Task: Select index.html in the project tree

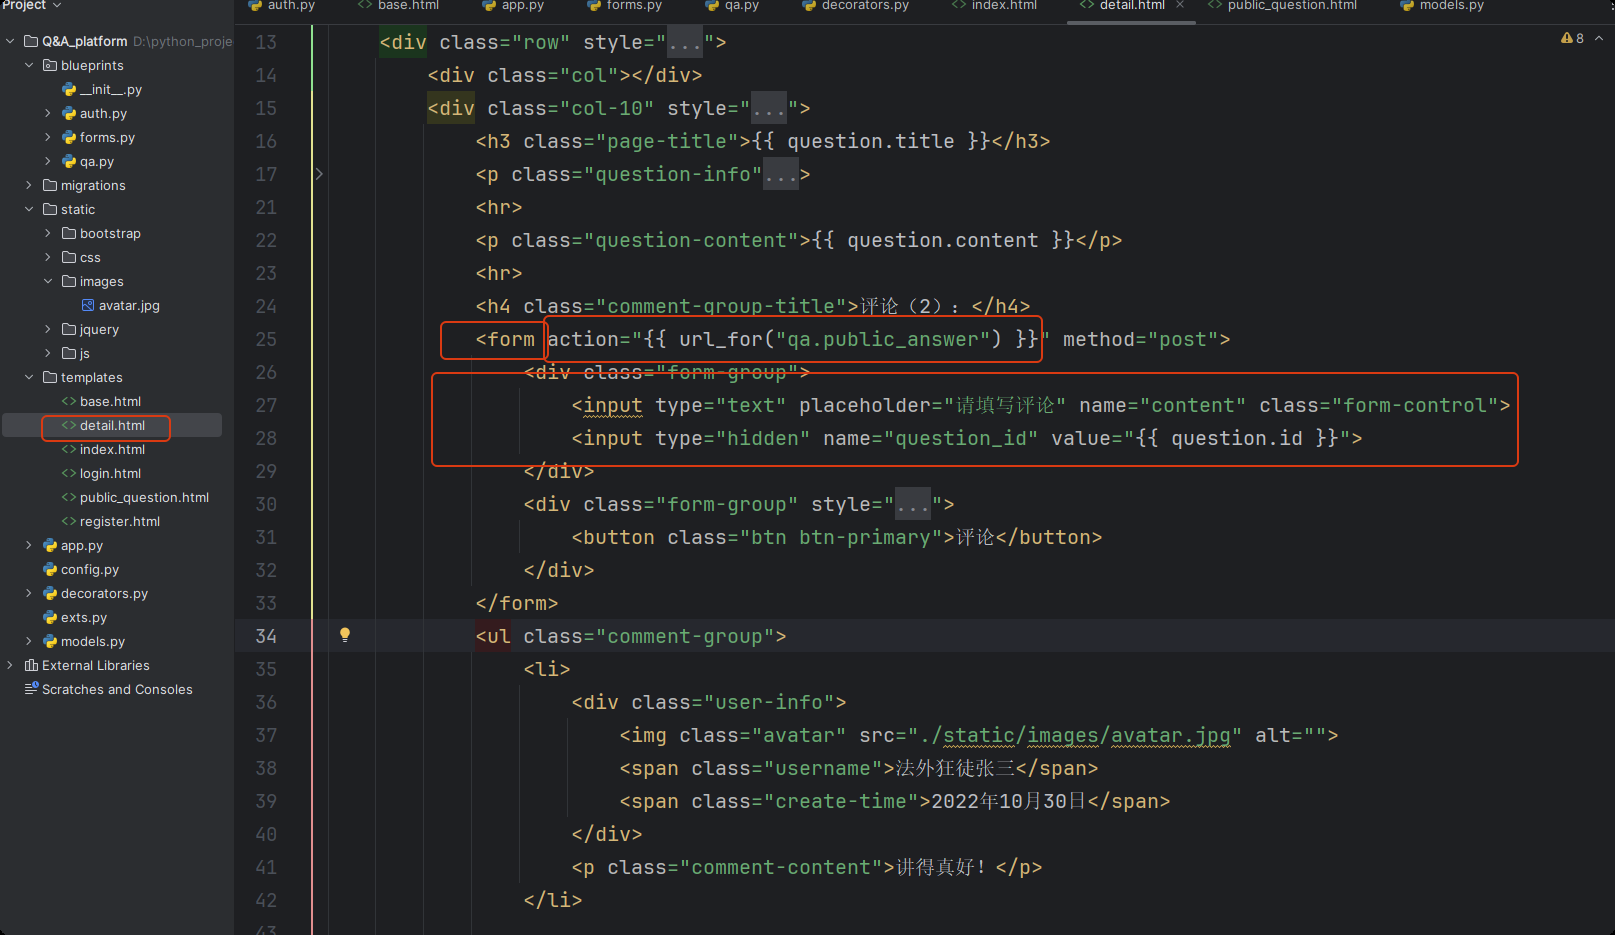Action: pyautogui.click(x=112, y=449)
